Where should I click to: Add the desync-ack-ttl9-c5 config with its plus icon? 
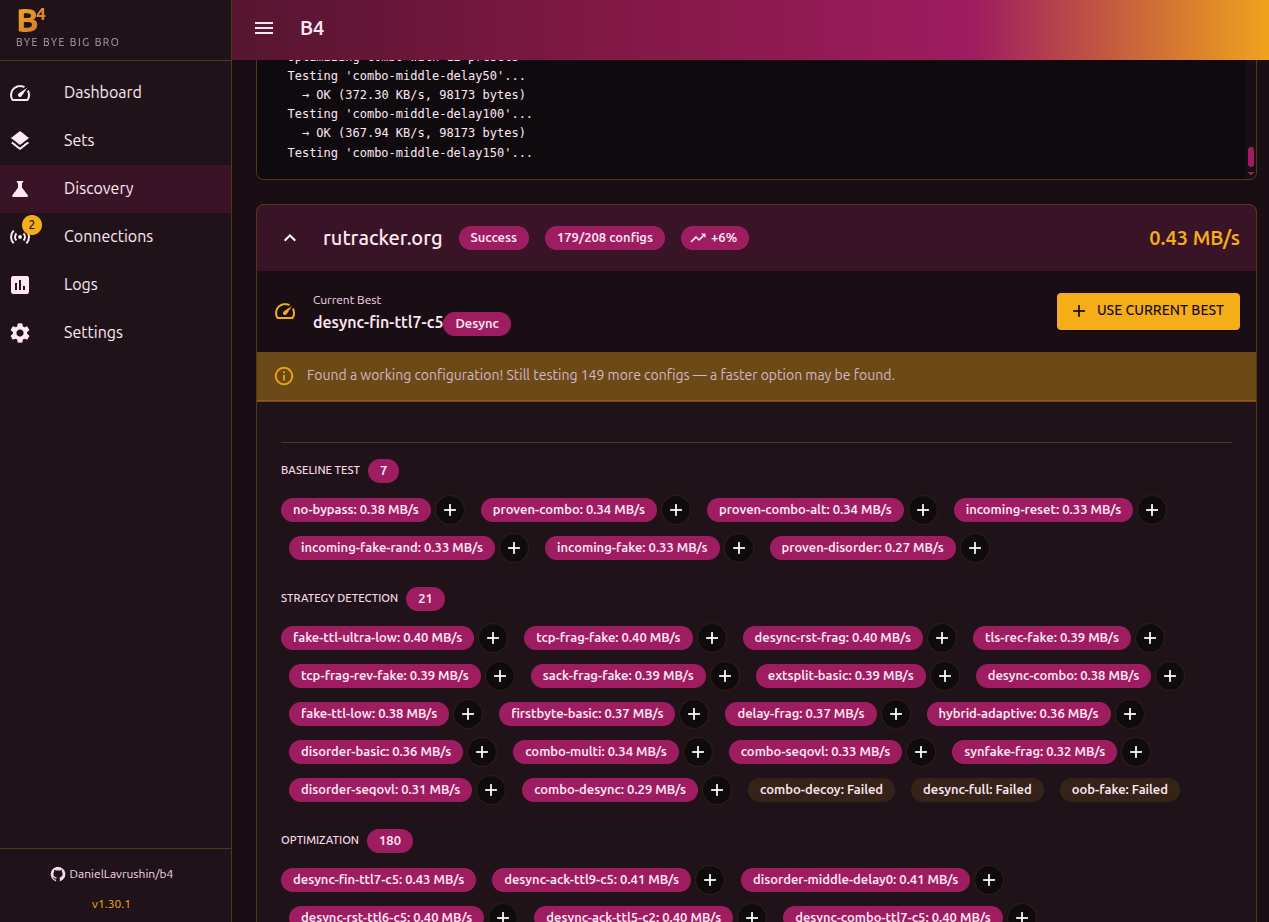[x=709, y=880]
